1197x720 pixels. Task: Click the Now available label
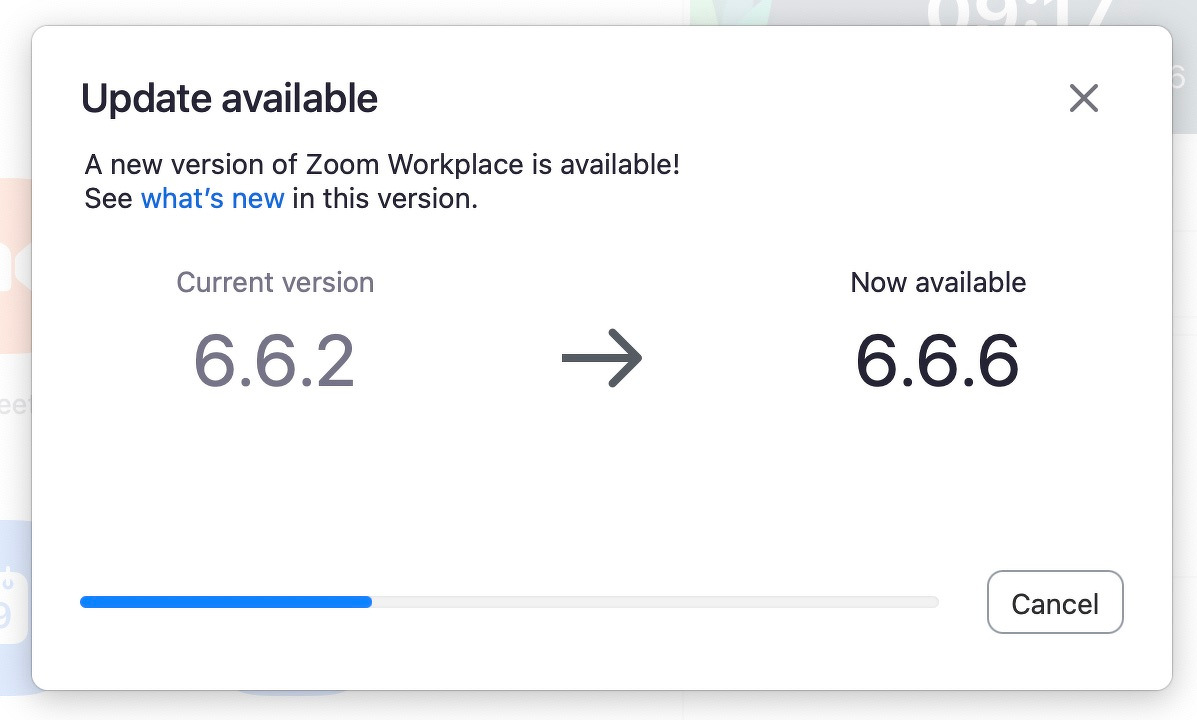click(x=937, y=282)
